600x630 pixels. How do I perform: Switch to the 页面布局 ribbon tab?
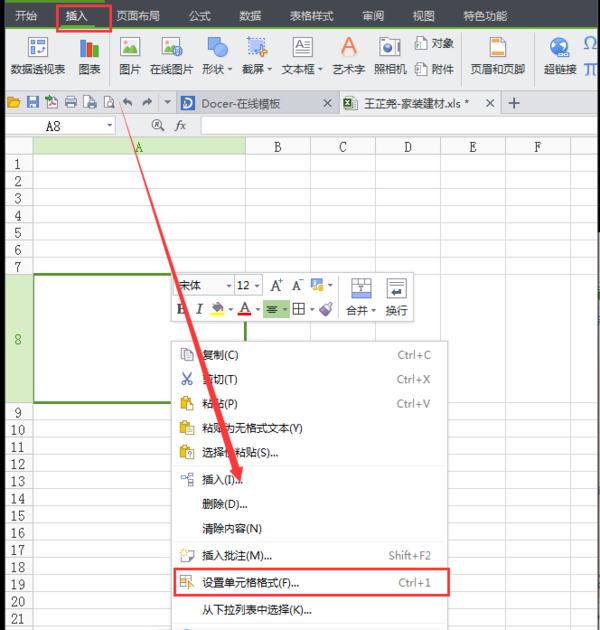(137, 16)
